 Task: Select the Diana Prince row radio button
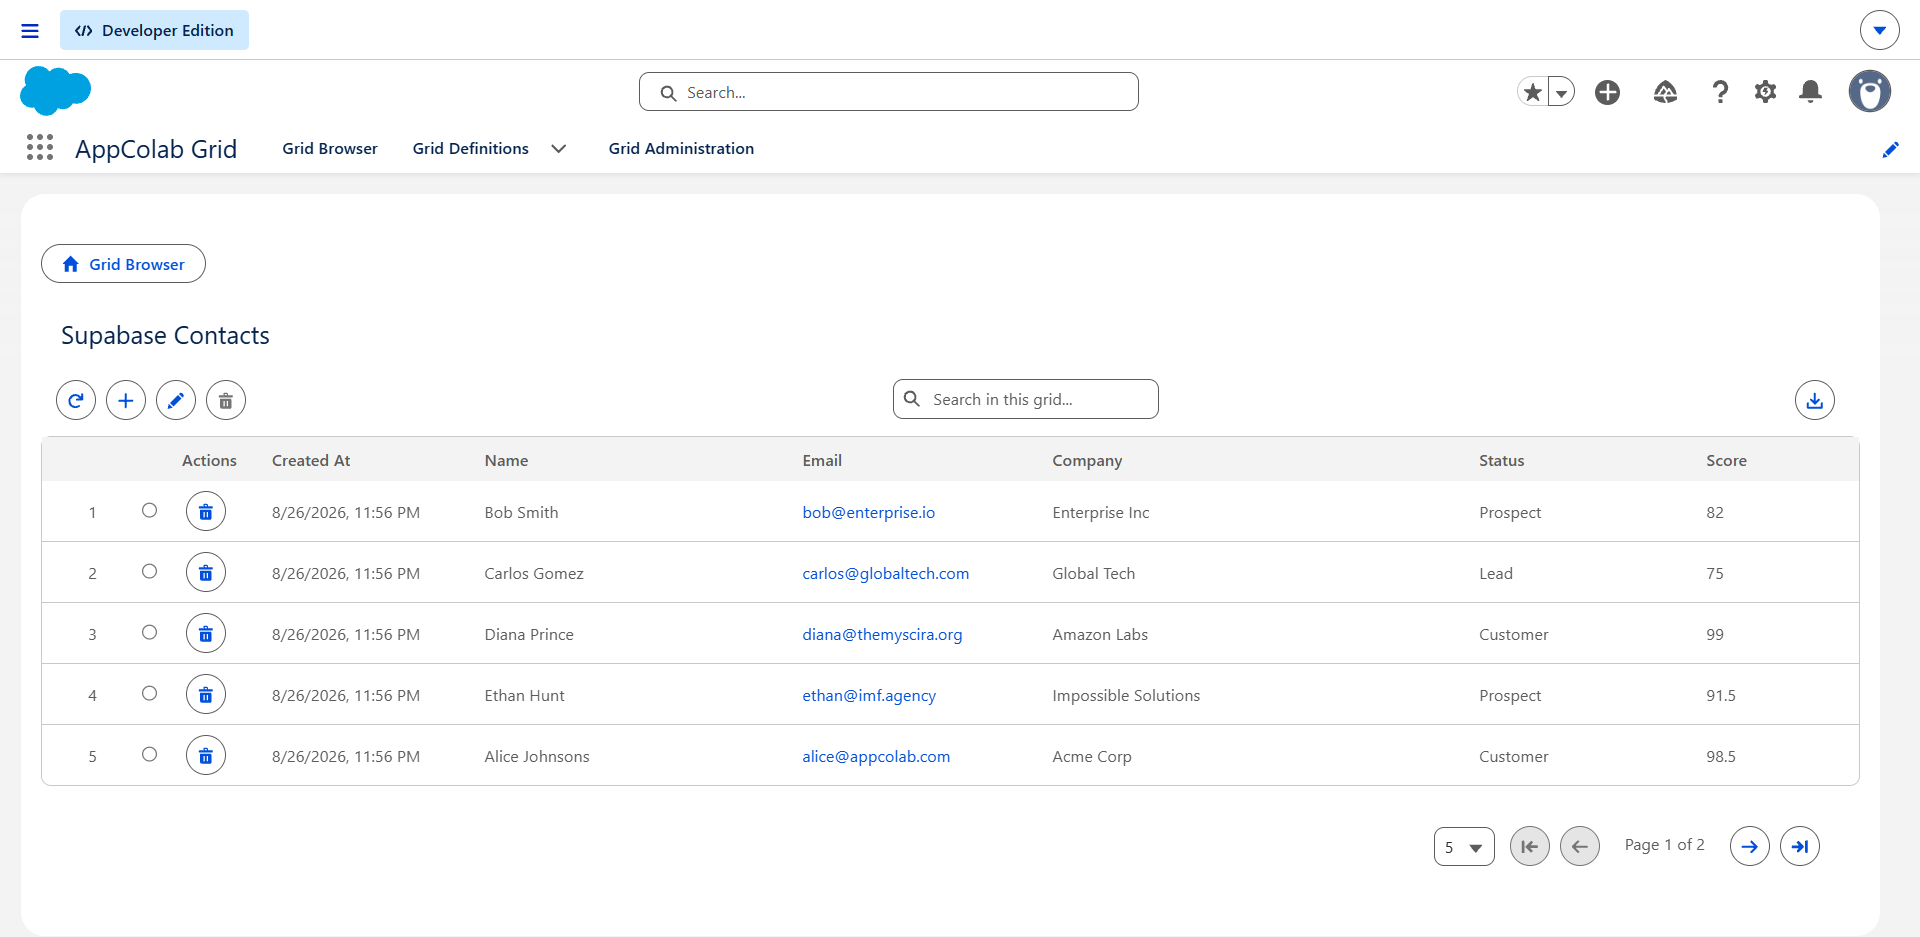[x=149, y=632]
